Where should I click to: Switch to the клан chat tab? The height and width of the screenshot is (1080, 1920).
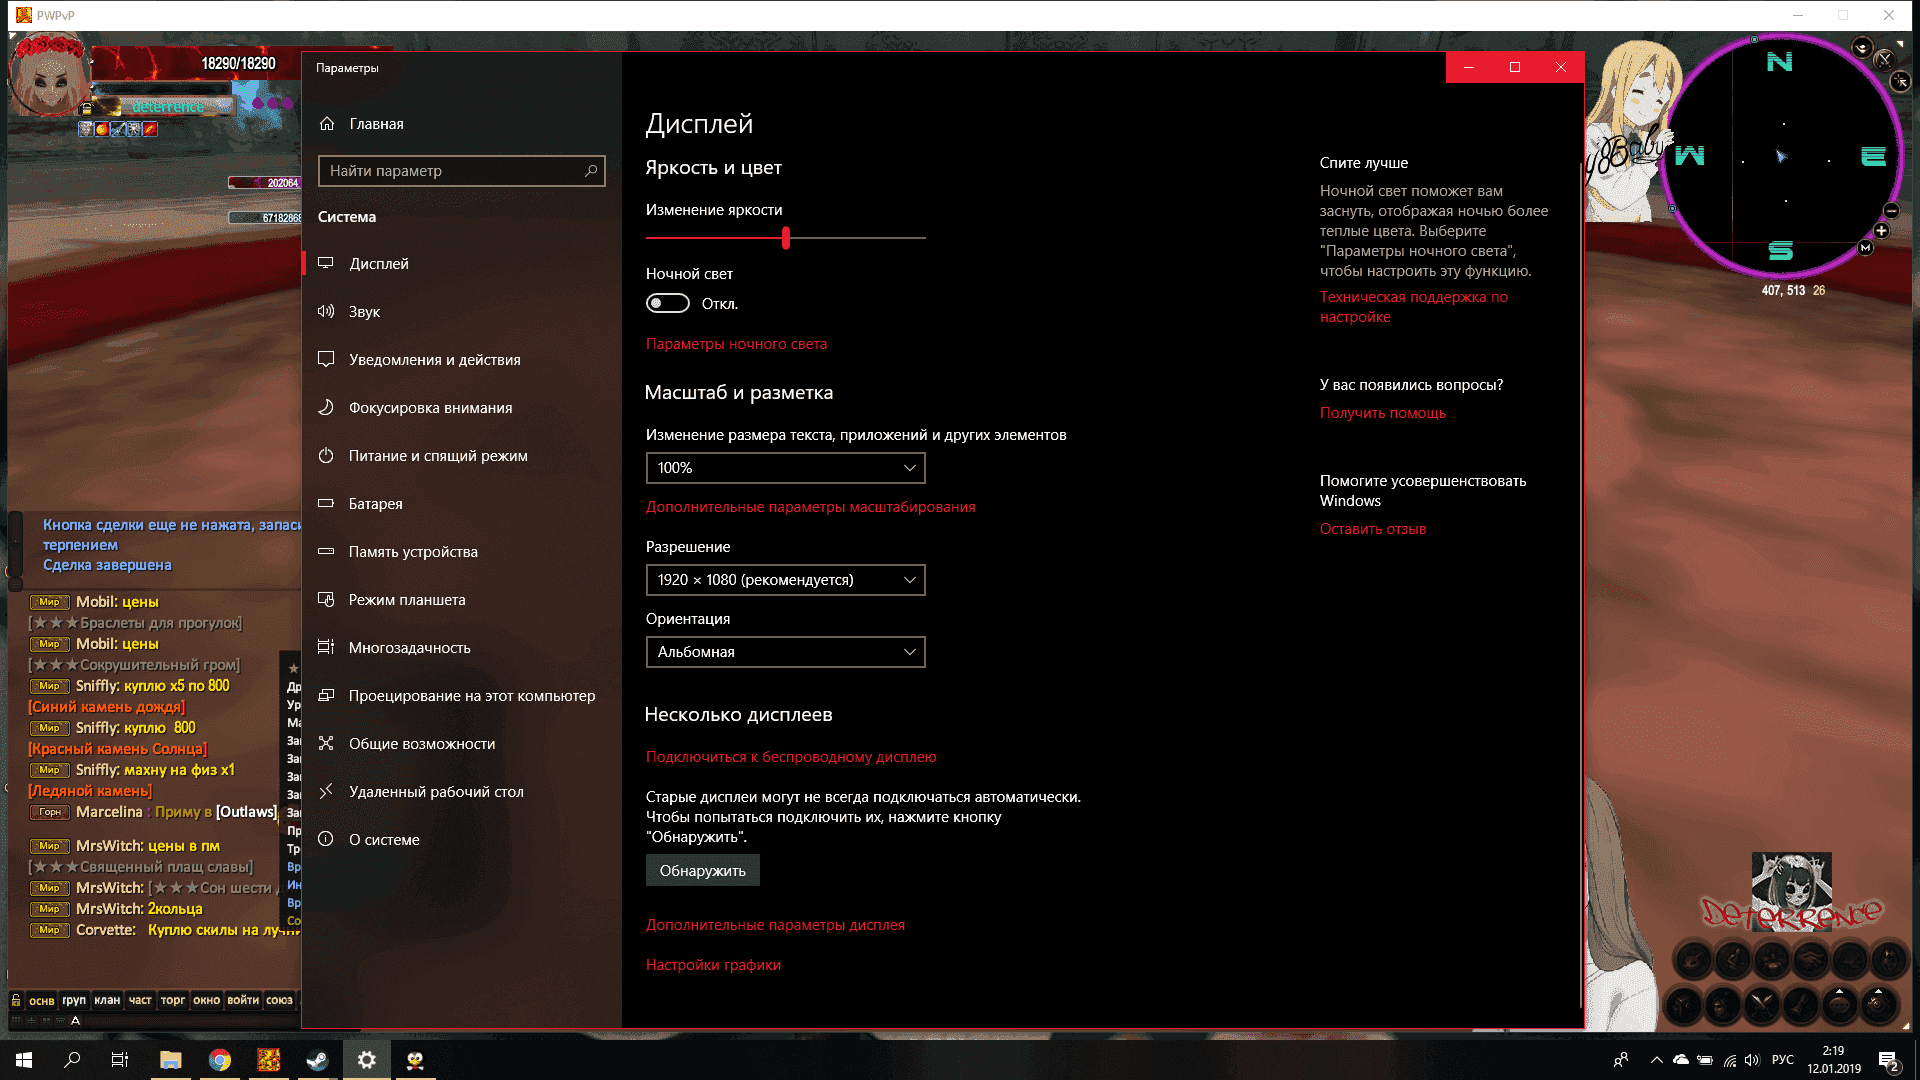[x=107, y=1000]
